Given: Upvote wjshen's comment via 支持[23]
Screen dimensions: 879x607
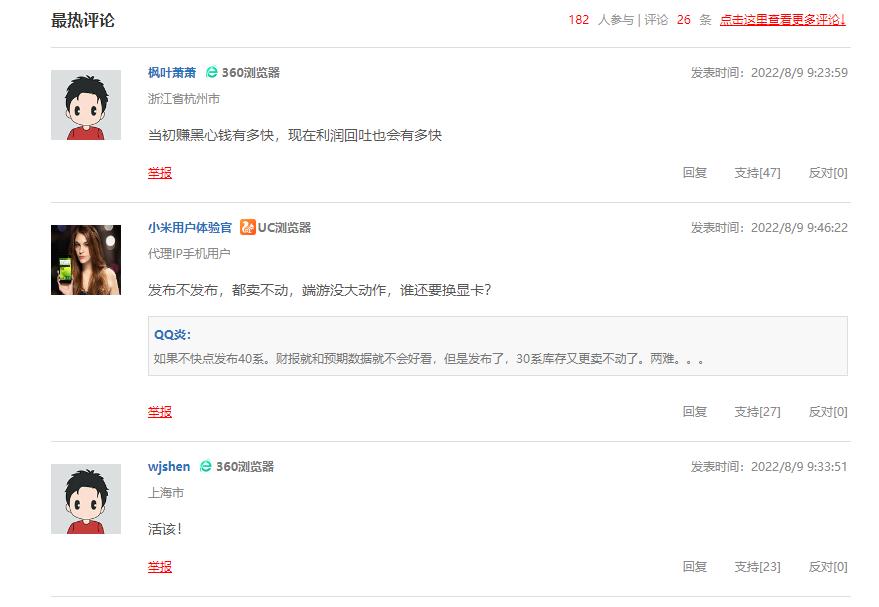Looking at the screenshot, I should [x=758, y=566].
